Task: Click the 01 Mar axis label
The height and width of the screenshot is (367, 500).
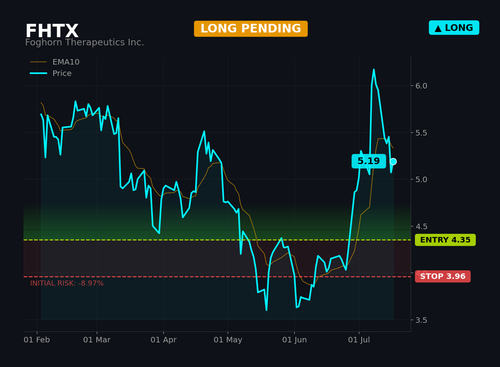Action: [x=97, y=340]
